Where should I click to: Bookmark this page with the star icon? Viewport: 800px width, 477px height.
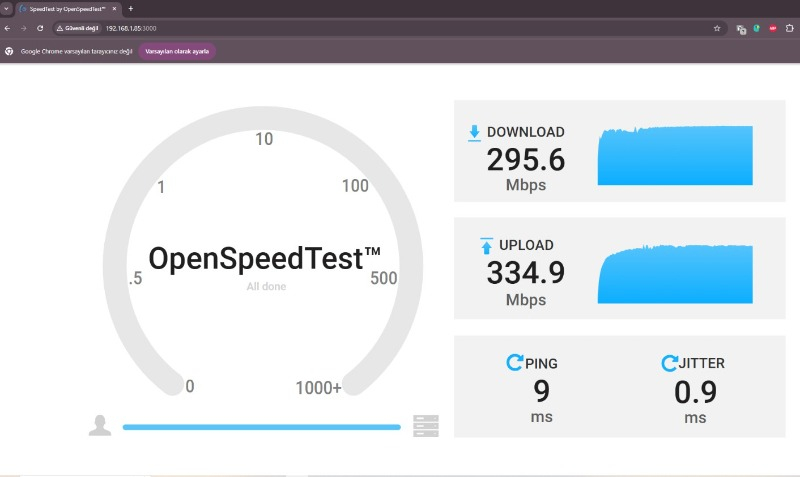point(717,29)
